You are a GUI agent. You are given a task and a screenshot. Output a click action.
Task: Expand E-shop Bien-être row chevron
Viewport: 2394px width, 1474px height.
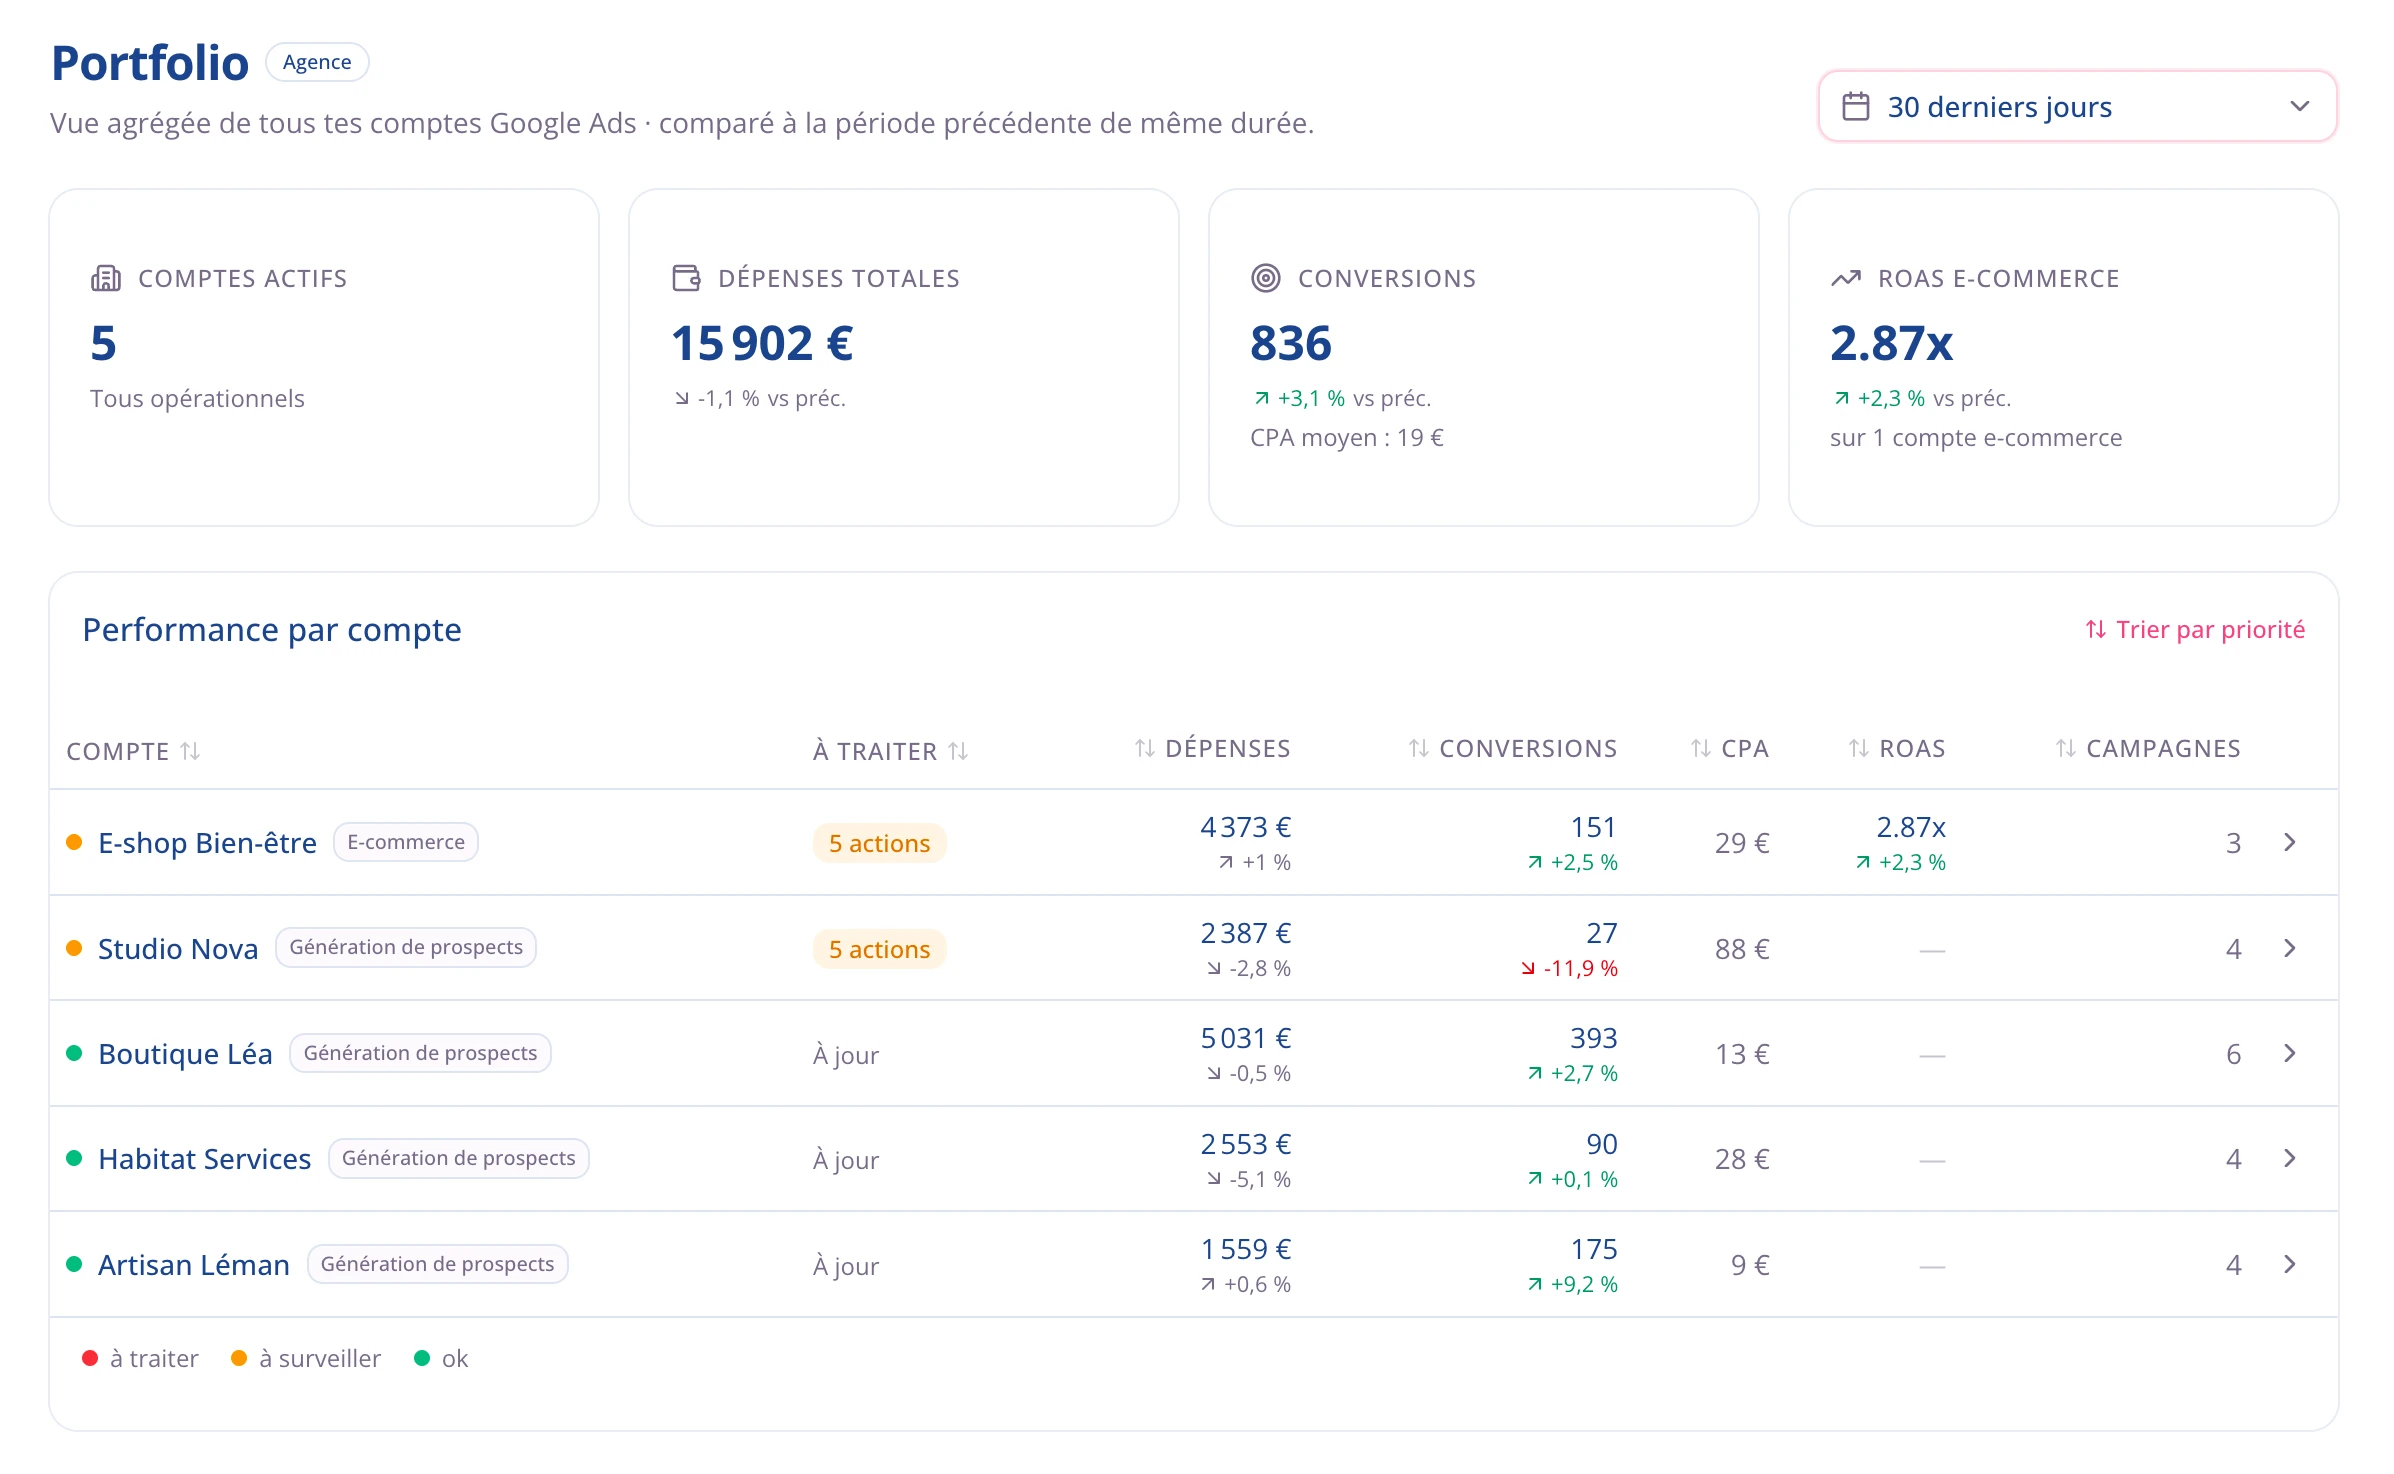[2290, 843]
